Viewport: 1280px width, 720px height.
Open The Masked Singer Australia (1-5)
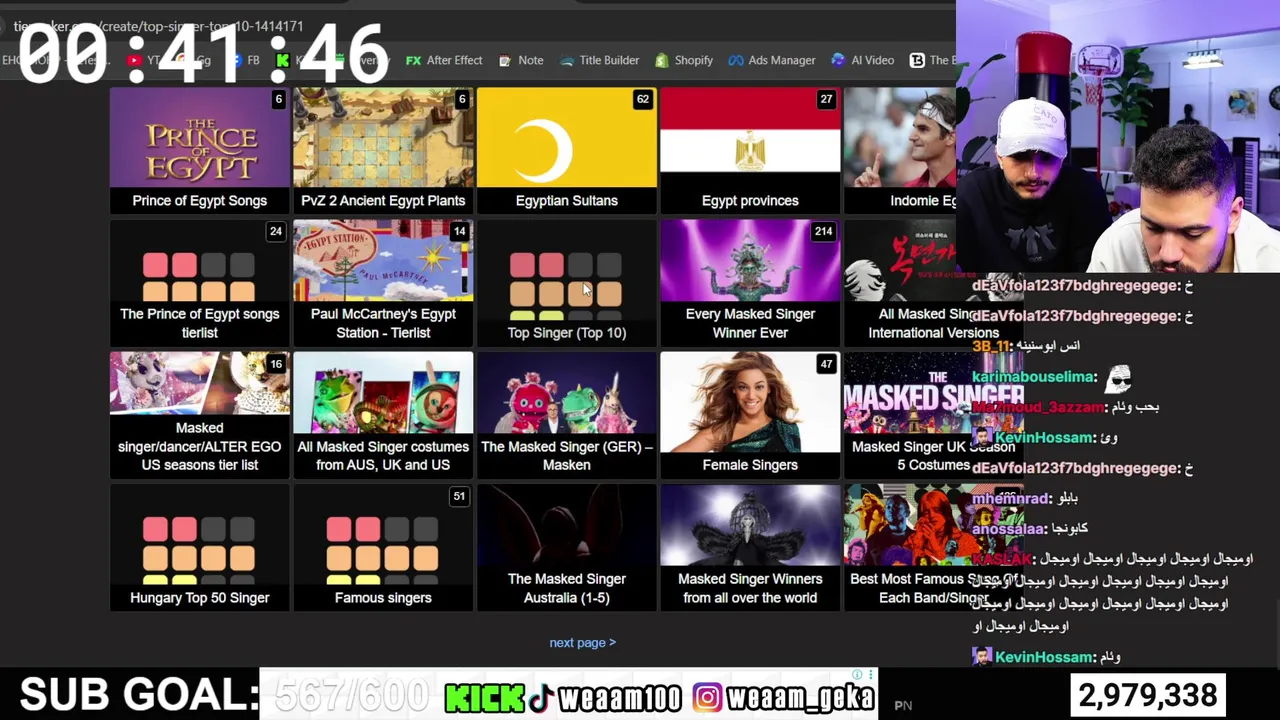click(x=567, y=547)
